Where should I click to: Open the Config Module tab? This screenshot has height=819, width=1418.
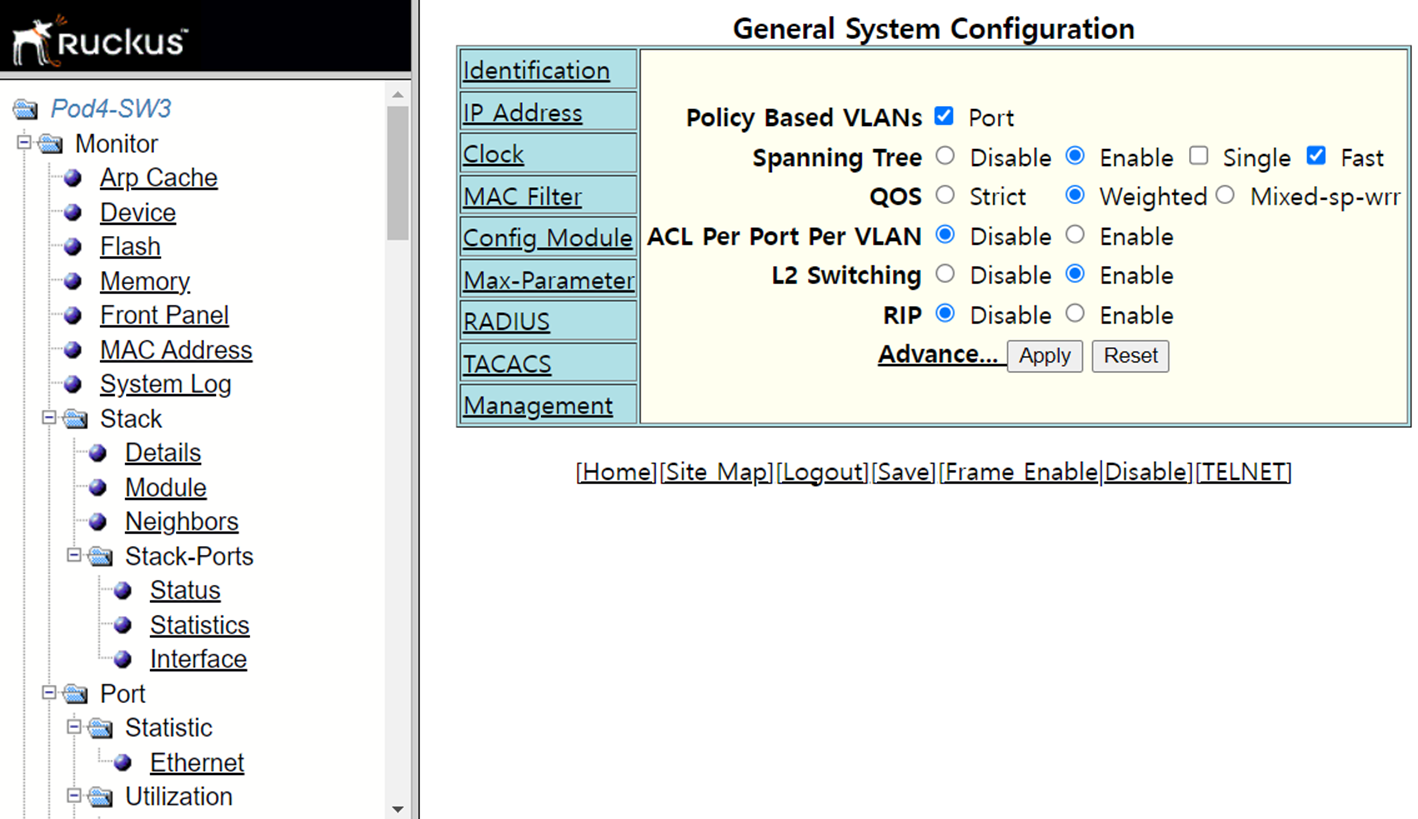(x=547, y=238)
